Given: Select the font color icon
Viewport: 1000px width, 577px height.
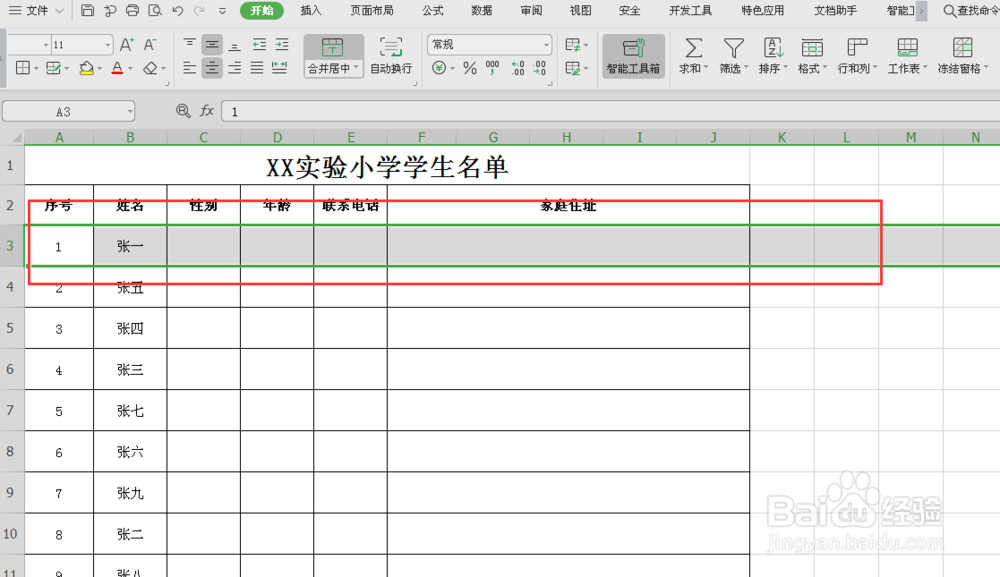Looking at the screenshot, I should point(119,70).
